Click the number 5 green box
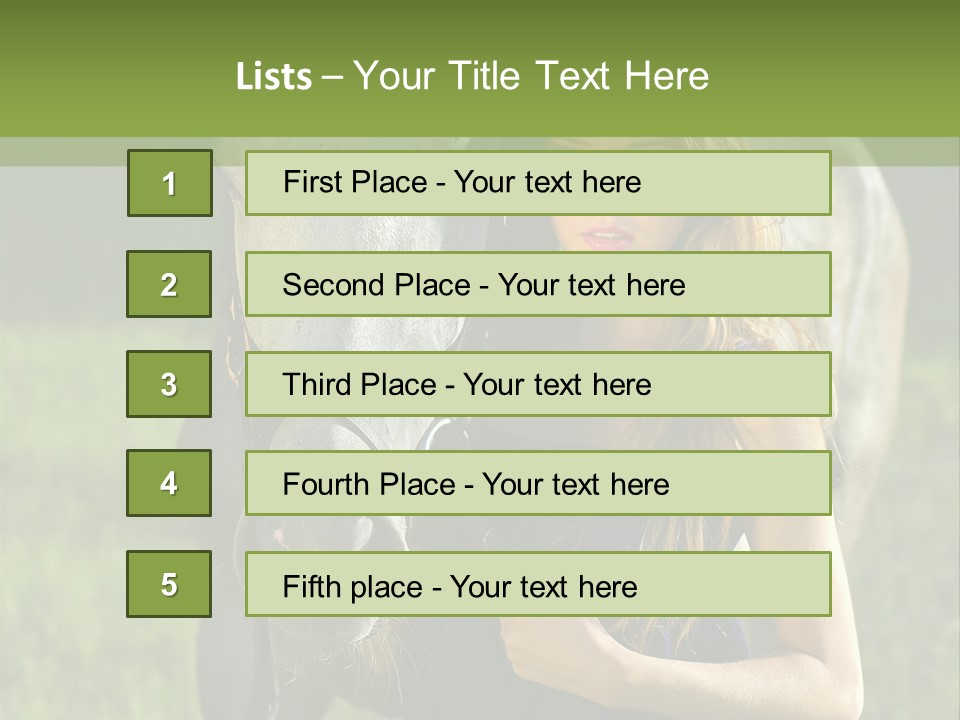Viewport: 960px width, 720px height. point(169,584)
